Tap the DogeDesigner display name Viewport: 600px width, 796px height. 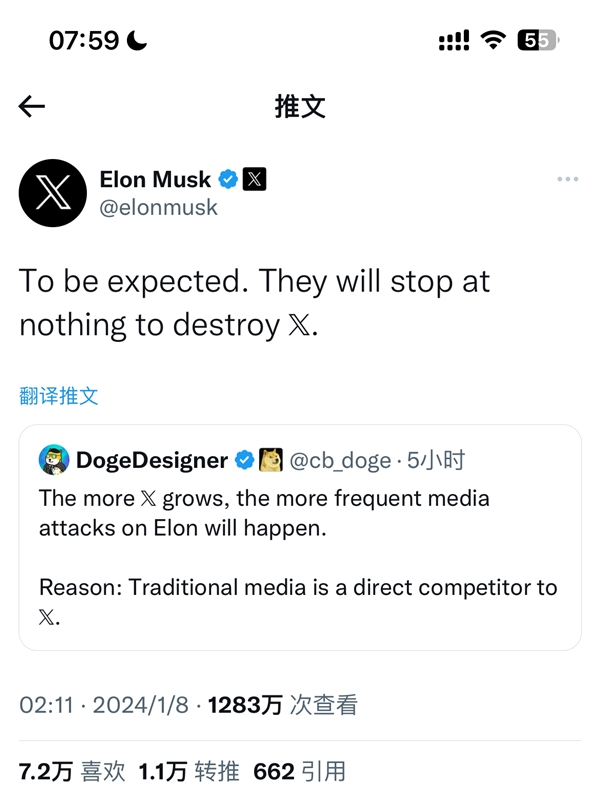(x=152, y=460)
